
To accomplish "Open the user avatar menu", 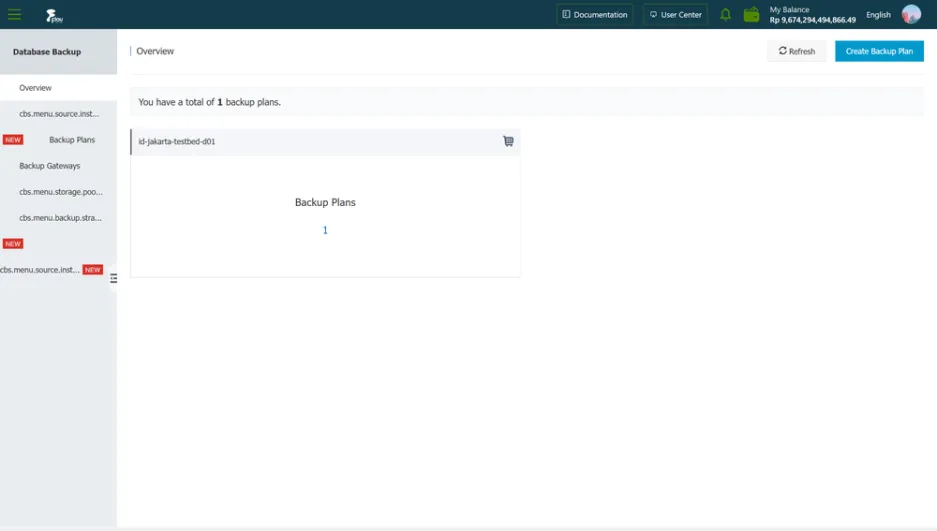I will coord(911,14).
